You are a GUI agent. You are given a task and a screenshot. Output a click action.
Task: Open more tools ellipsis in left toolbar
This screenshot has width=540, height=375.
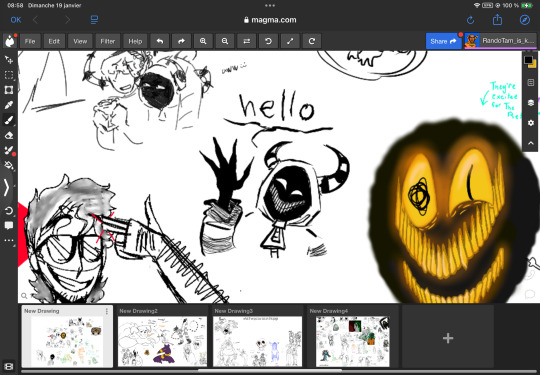click(x=9, y=240)
